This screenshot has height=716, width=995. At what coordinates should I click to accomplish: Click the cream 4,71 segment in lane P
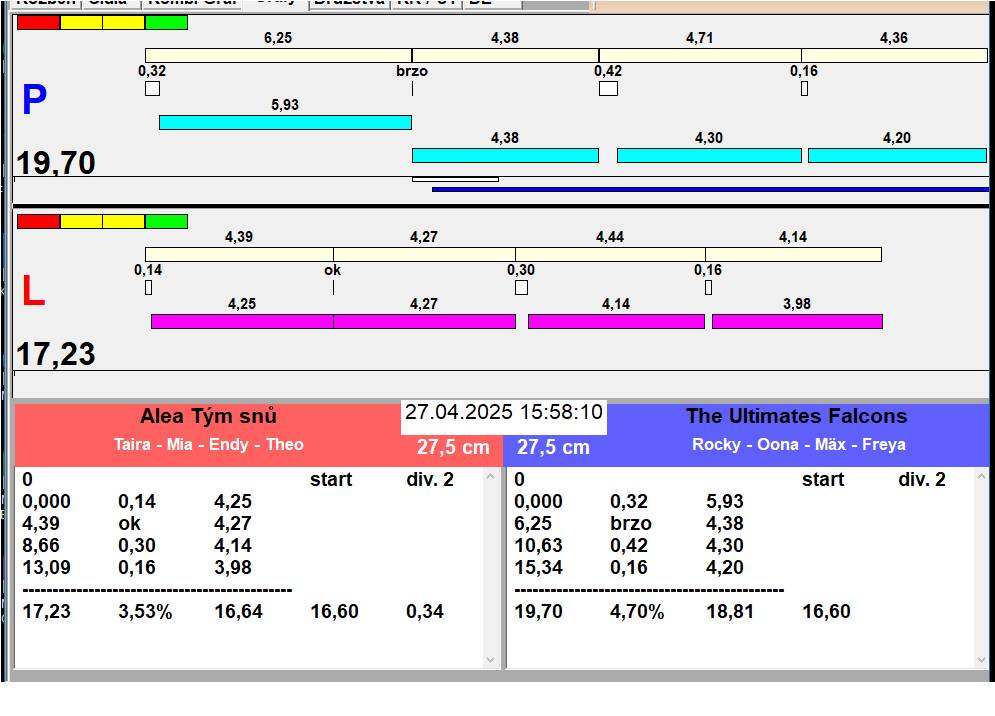[700, 55]
